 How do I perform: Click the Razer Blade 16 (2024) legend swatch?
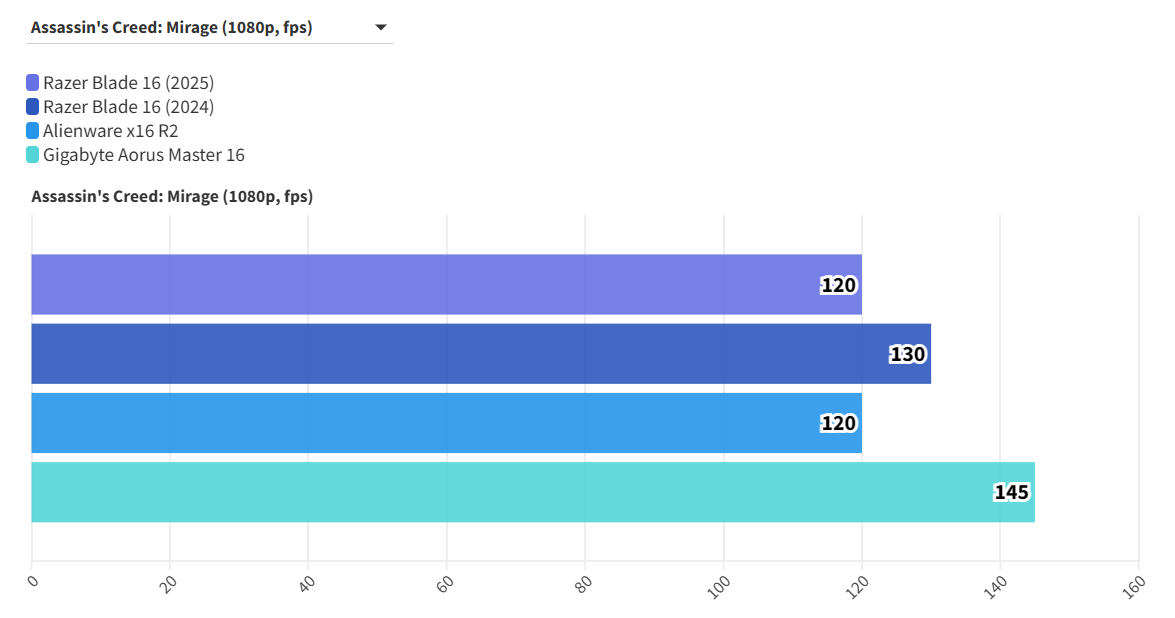tap(33, 107)
